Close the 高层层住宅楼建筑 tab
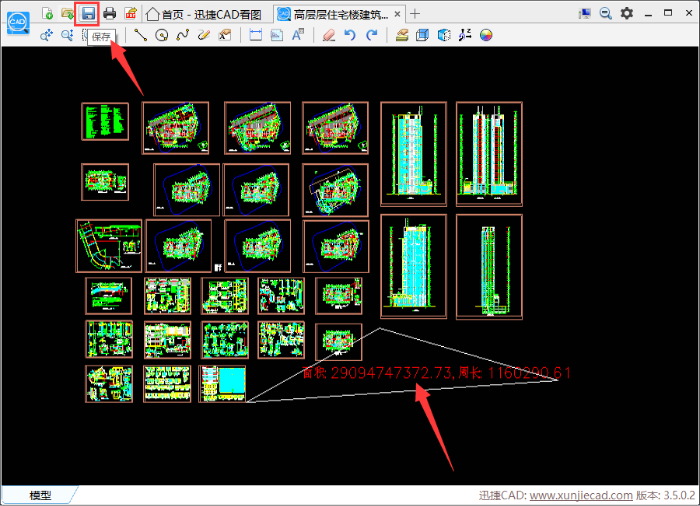700x506 pixels. (397, 14)
